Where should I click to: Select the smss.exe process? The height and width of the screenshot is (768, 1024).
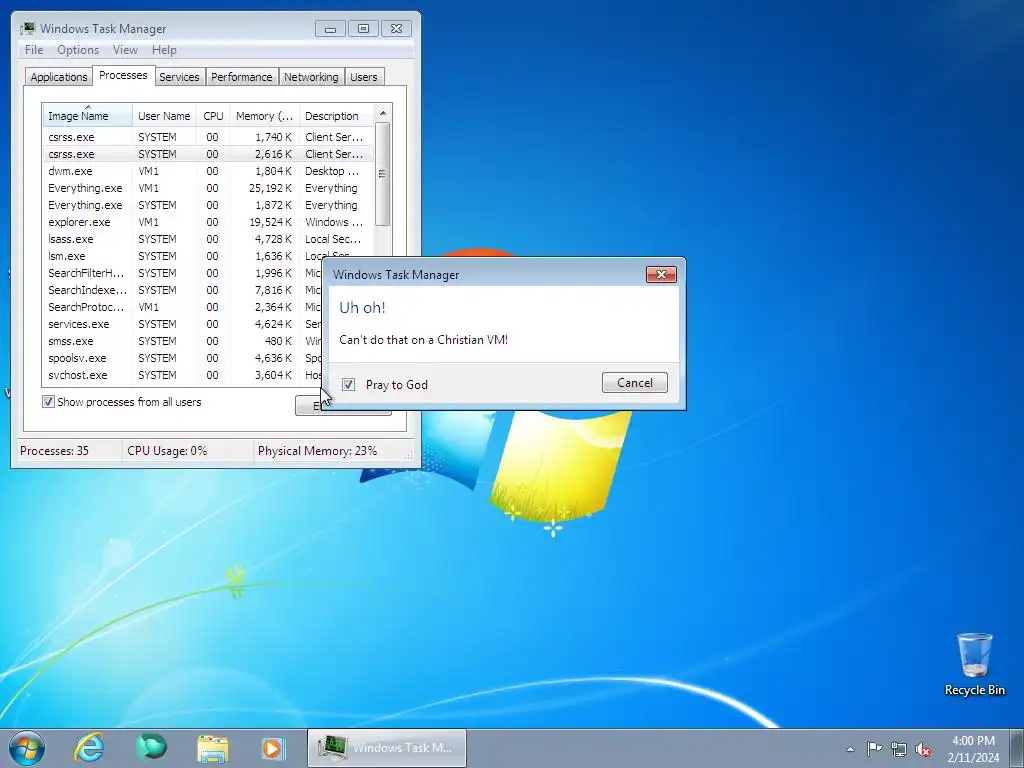[x=182, y=341]
